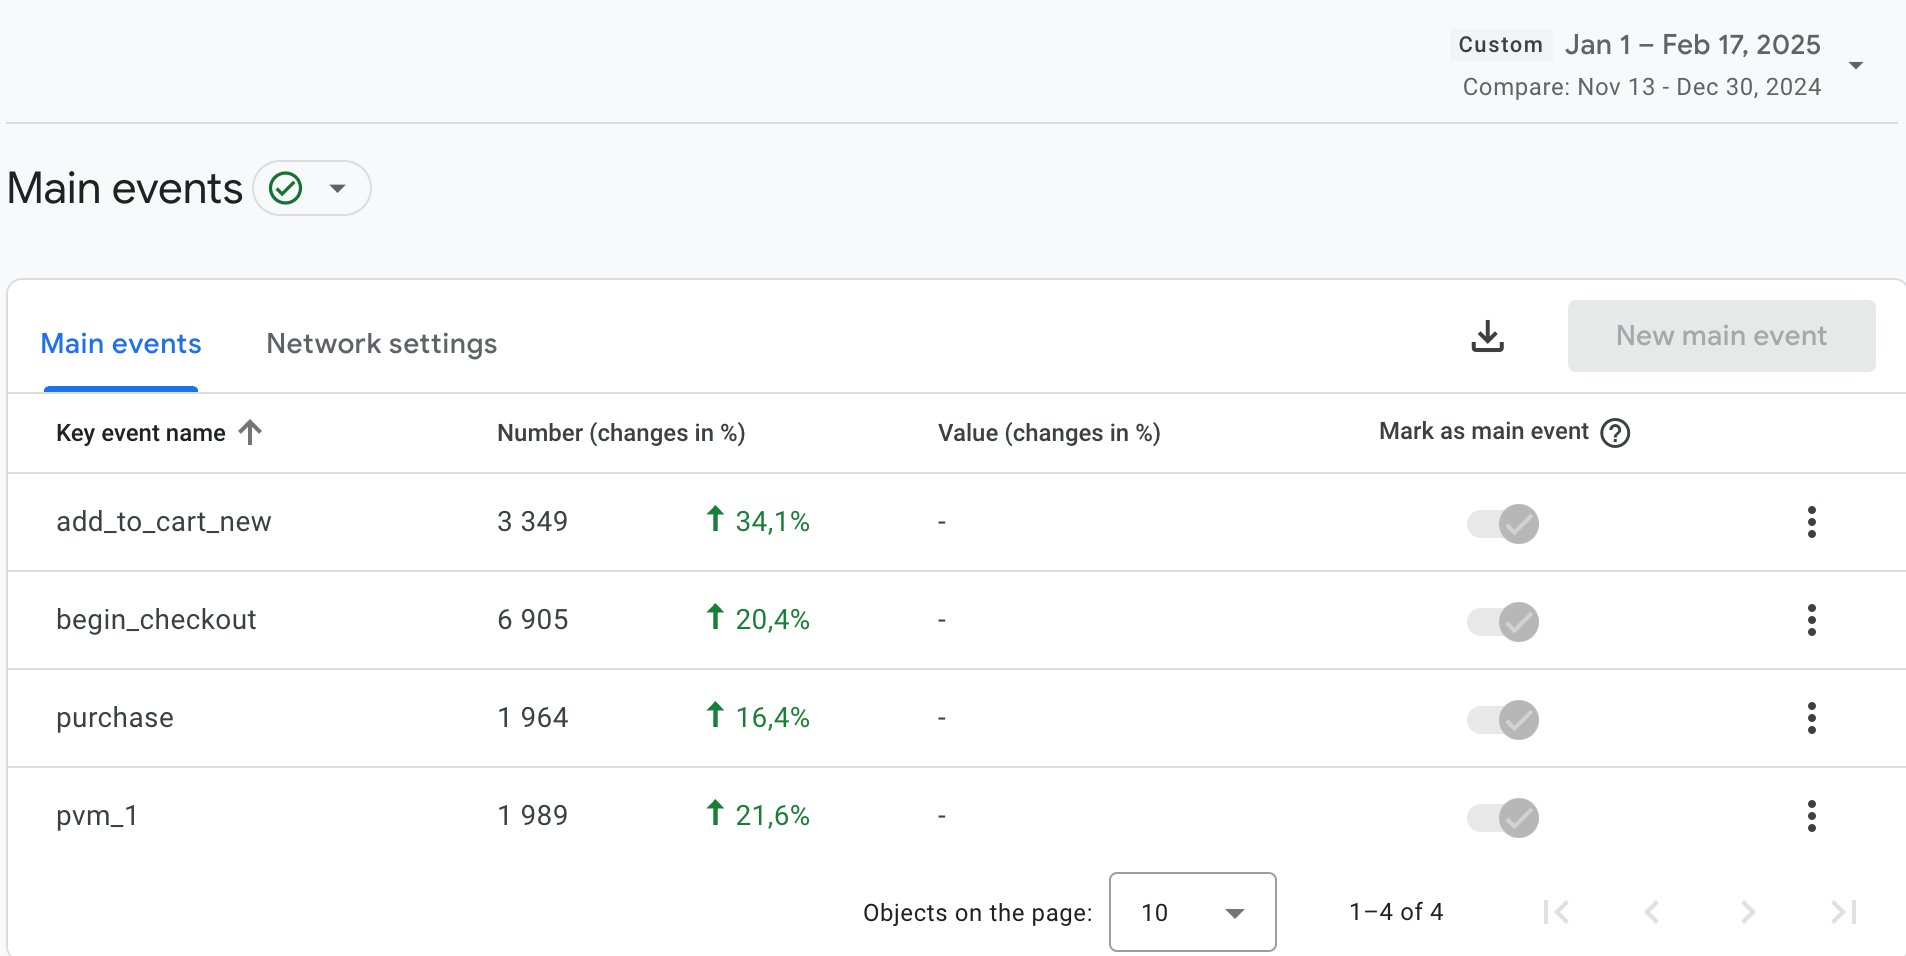This screenshot has width=1906, height=956.
Task: Click the 21,6% change value
Action: pyautogui.click(x=772, y=816)
